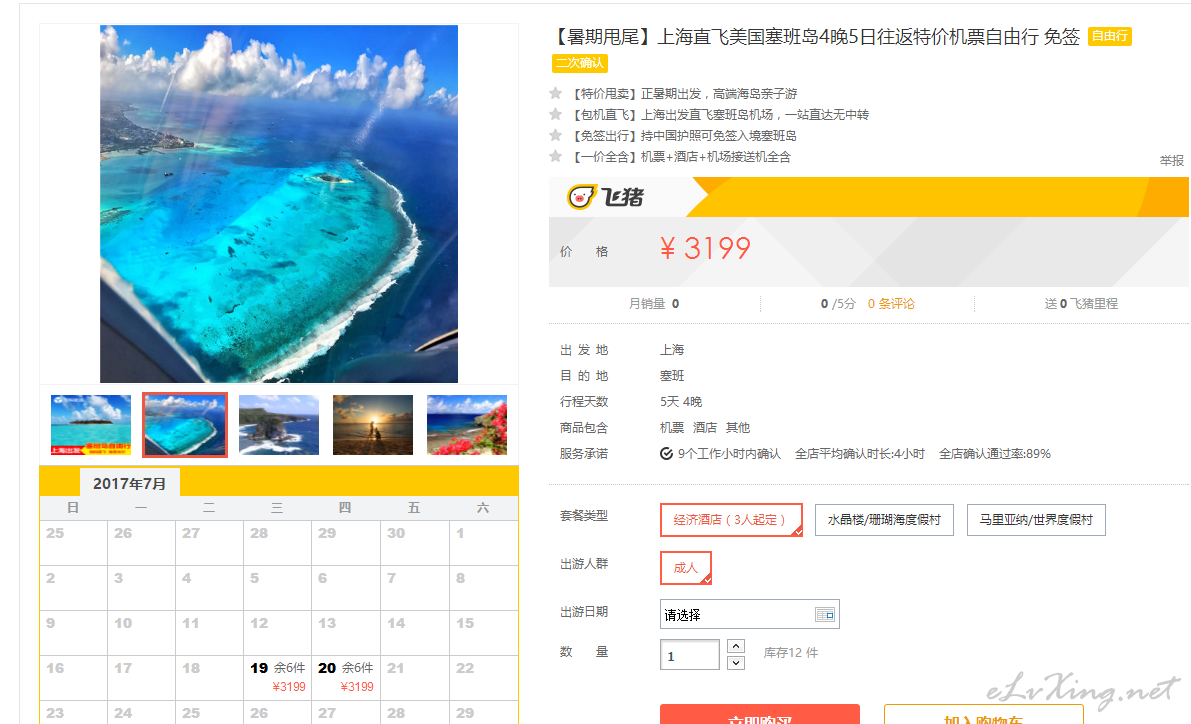Click the 举报 report link

tap(1171, 160)
